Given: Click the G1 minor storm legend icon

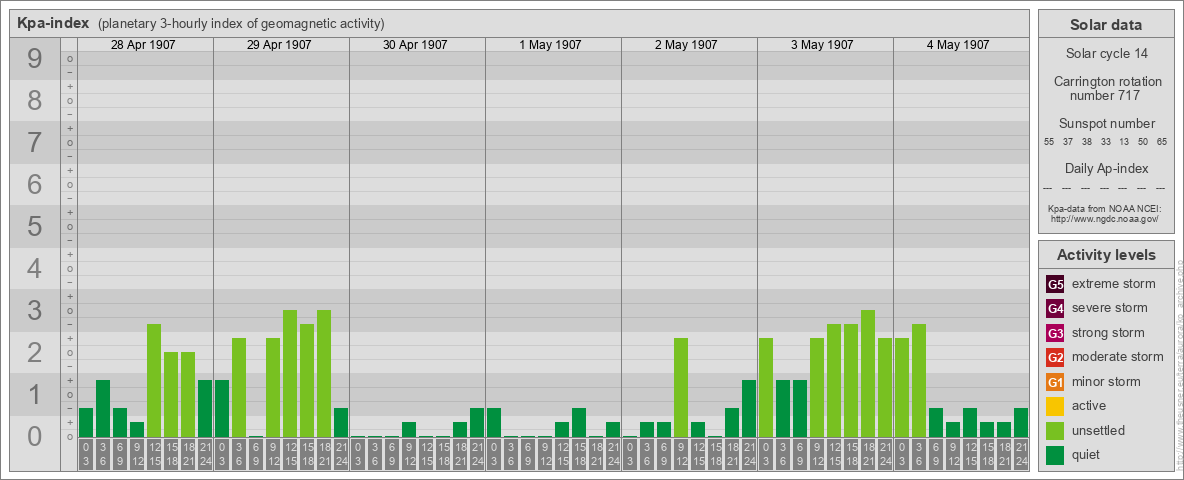Looking at the screenshot, I should click(x=1055, y=382).
